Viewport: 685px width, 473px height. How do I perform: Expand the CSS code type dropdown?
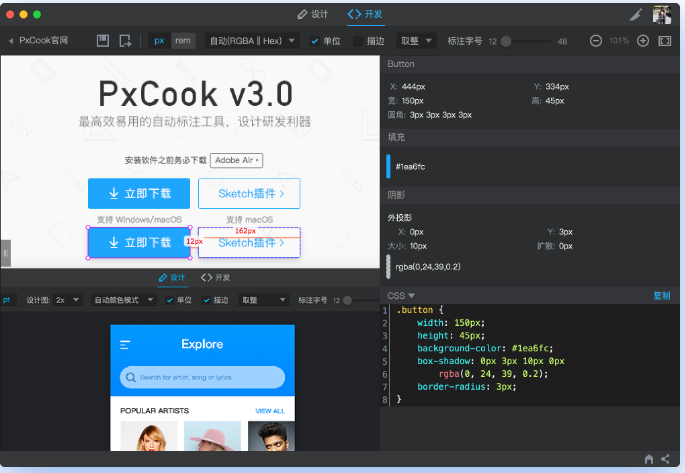[401, 296]
